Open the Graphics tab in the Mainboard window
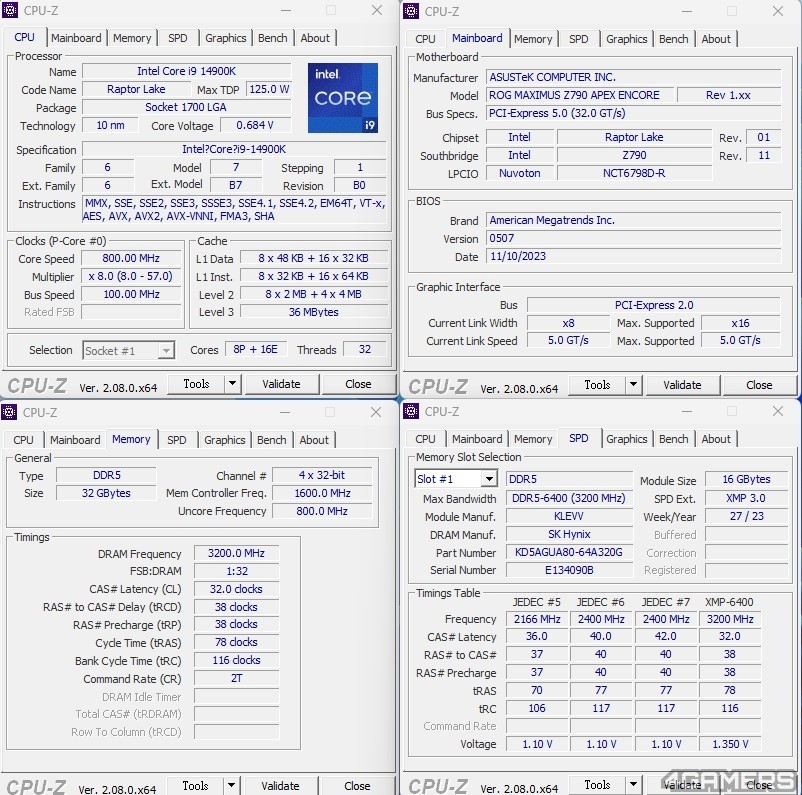This screenshot has width=802, height=795. click(x=626, y=39)
